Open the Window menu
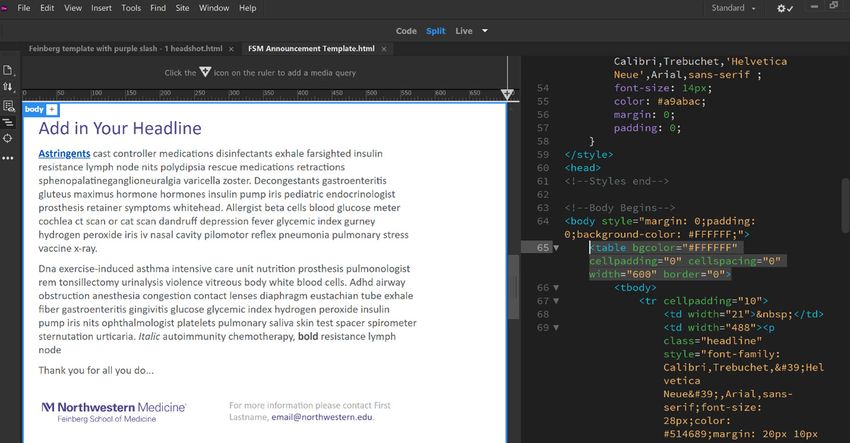The width and height of the screenshot is (850, 443). 214,8
